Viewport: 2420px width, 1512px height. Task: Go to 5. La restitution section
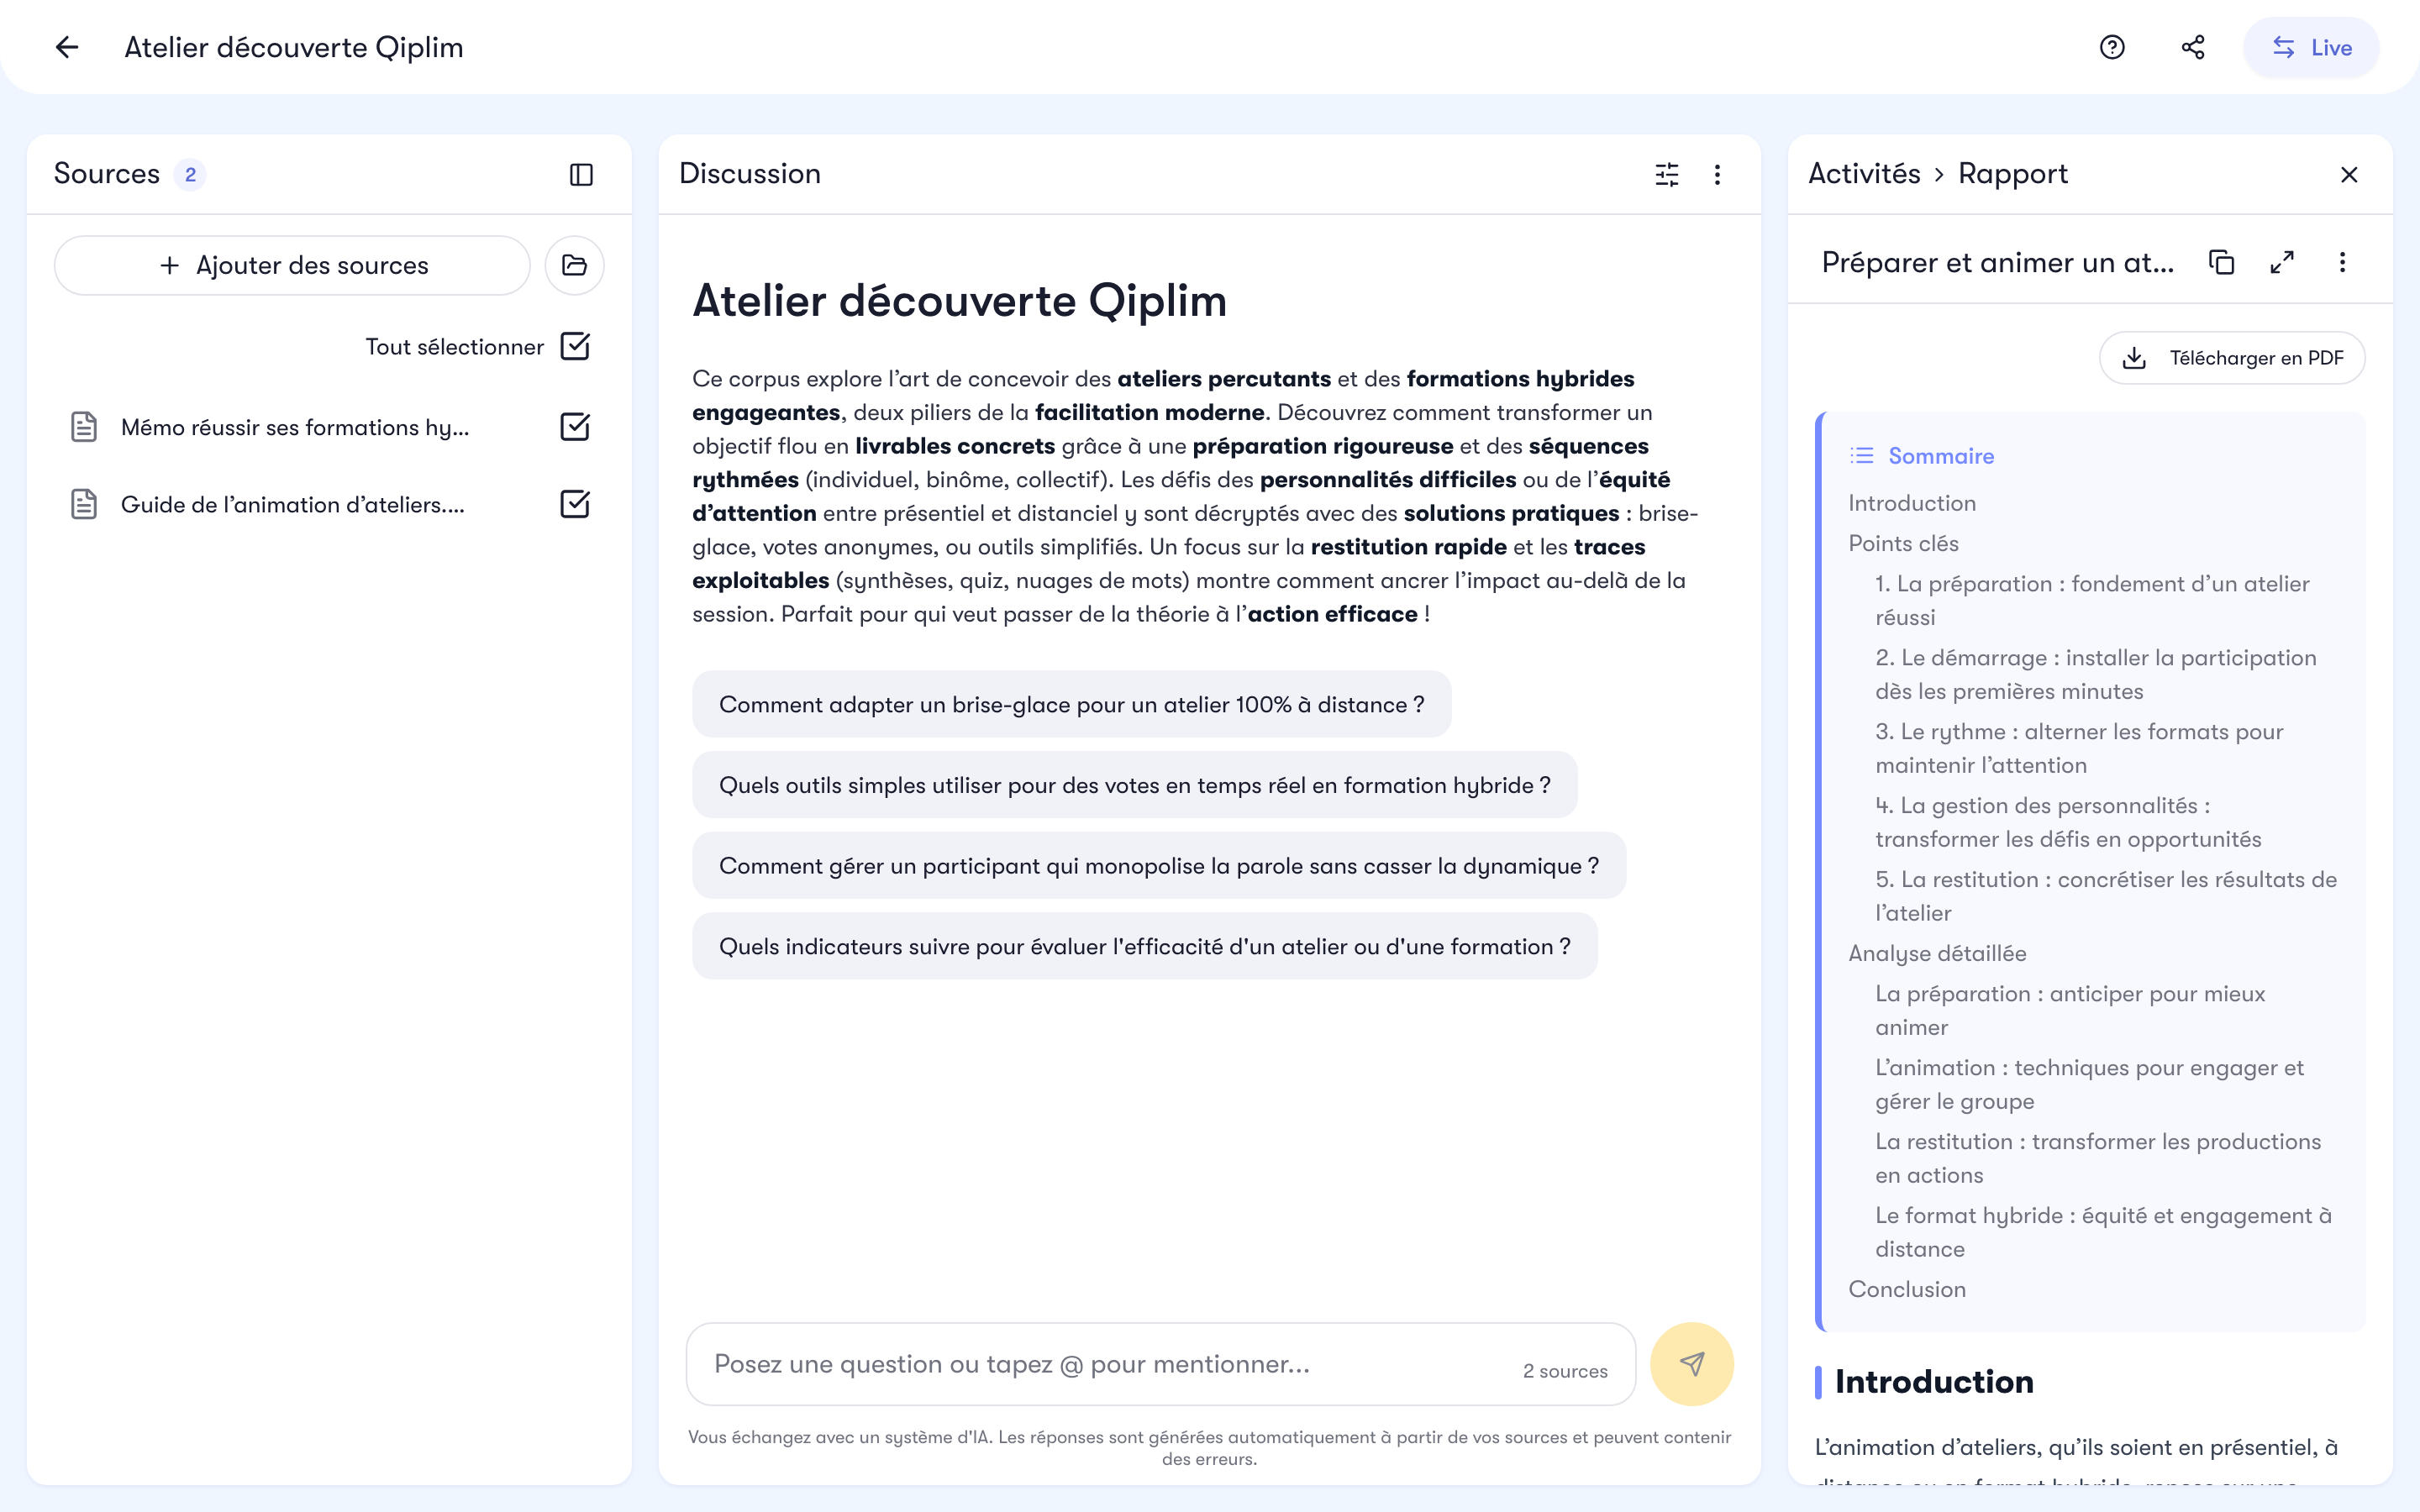pyautogui.click(x=2106, y=896)
